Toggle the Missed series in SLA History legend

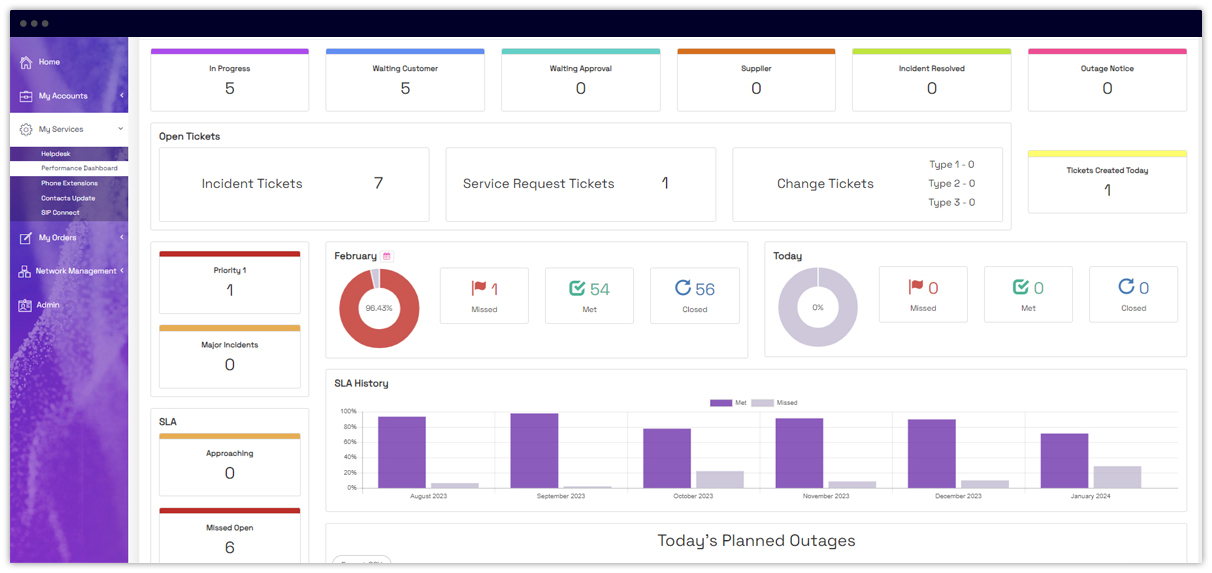[763, 403]
